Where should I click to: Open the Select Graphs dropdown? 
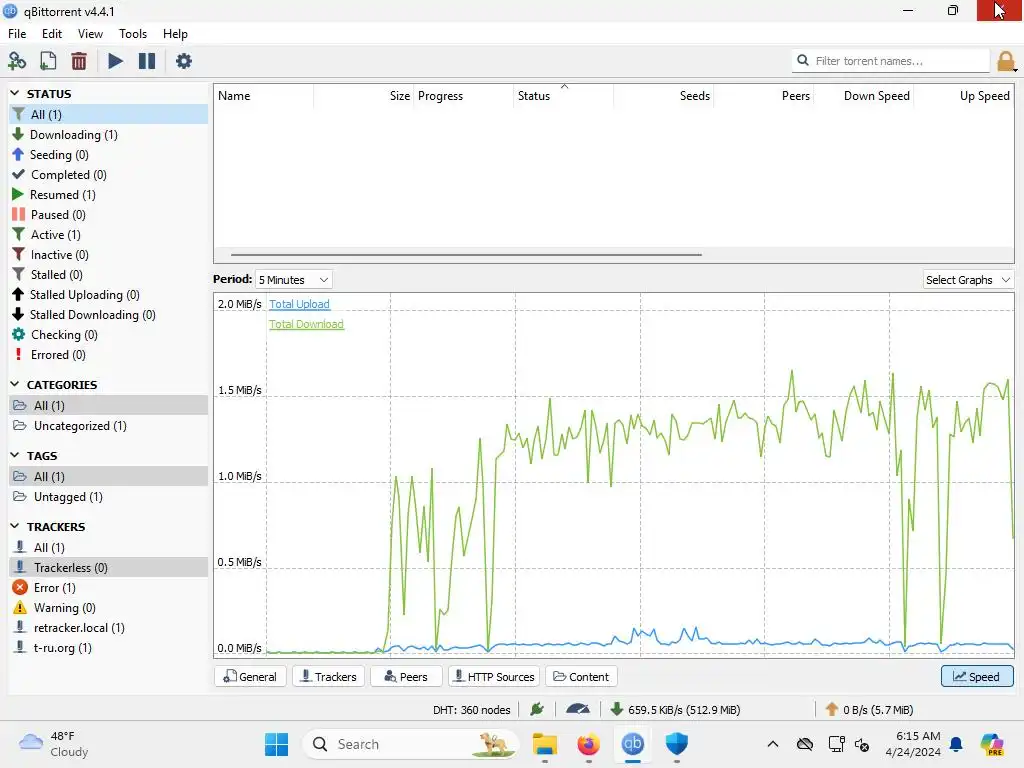968,280
